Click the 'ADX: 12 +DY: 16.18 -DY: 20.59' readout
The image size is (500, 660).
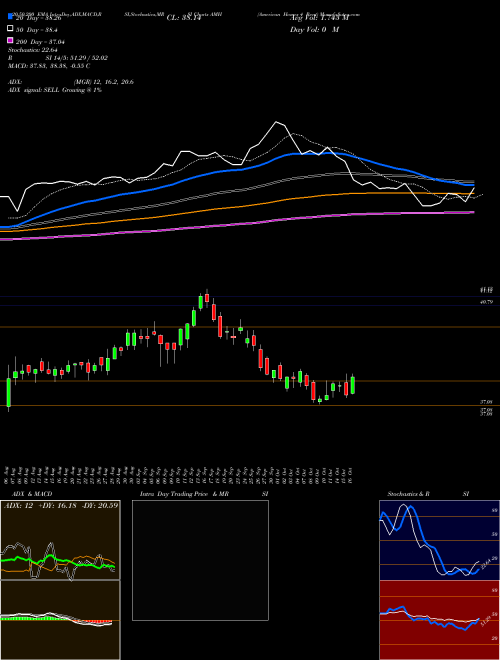(61, 505)
